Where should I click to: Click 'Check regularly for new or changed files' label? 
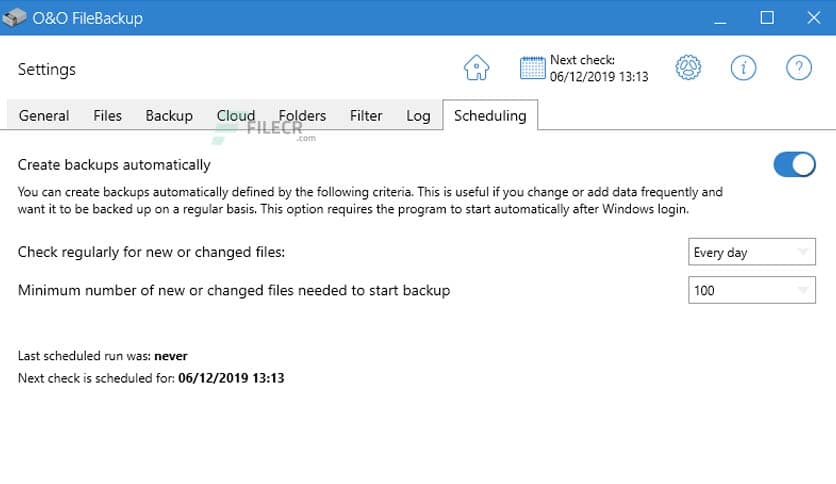click(151, 252)
